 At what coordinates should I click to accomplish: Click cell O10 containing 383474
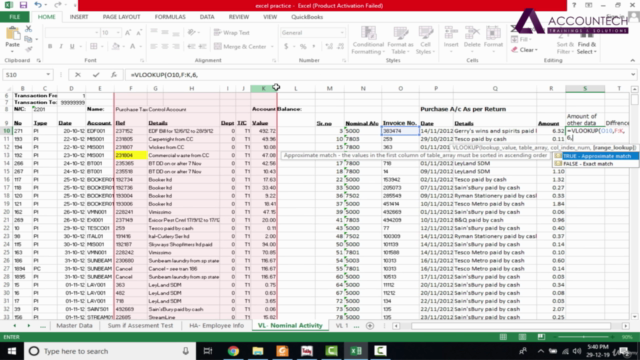point(400,131)
